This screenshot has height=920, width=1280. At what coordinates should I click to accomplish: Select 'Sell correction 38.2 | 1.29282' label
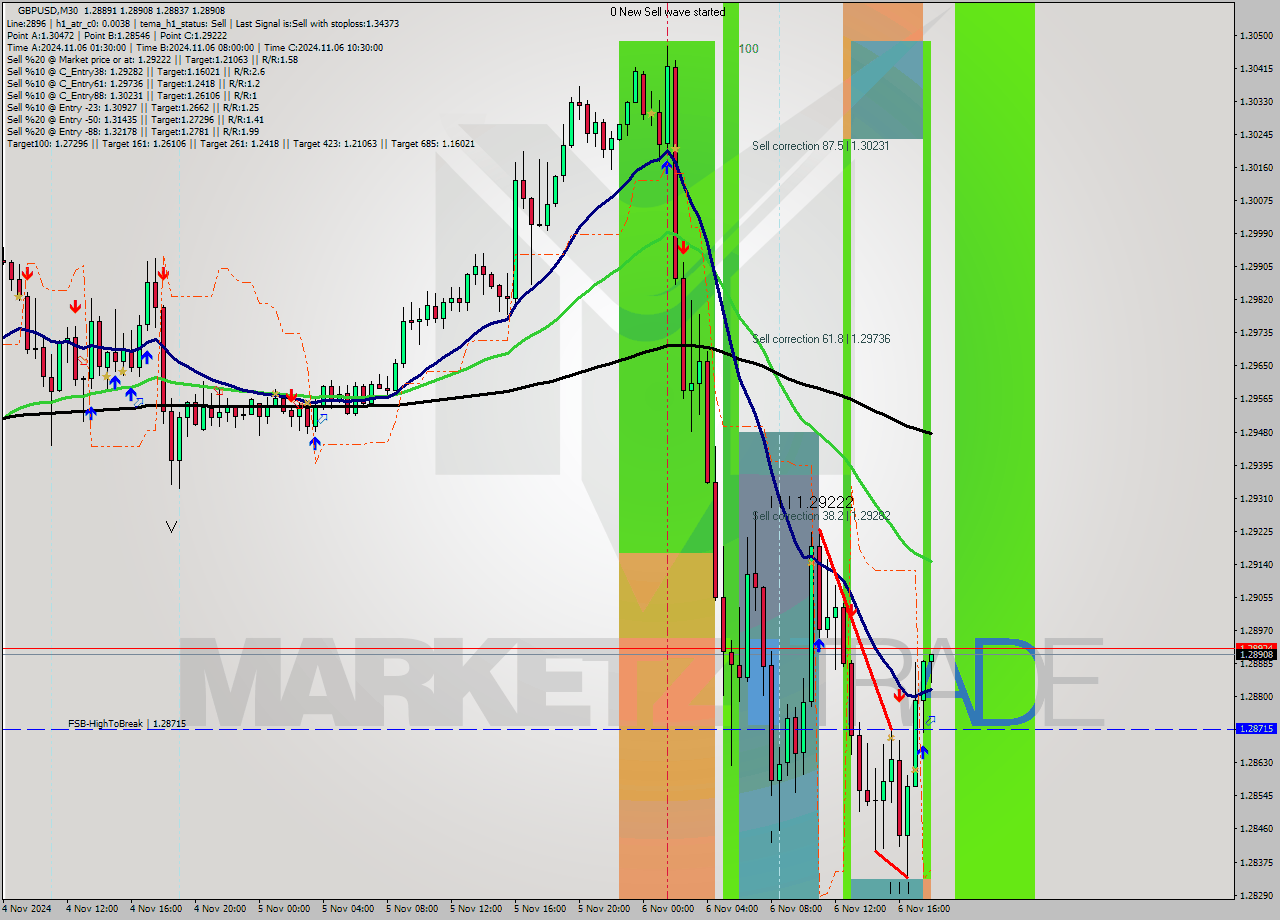[821, 516]
